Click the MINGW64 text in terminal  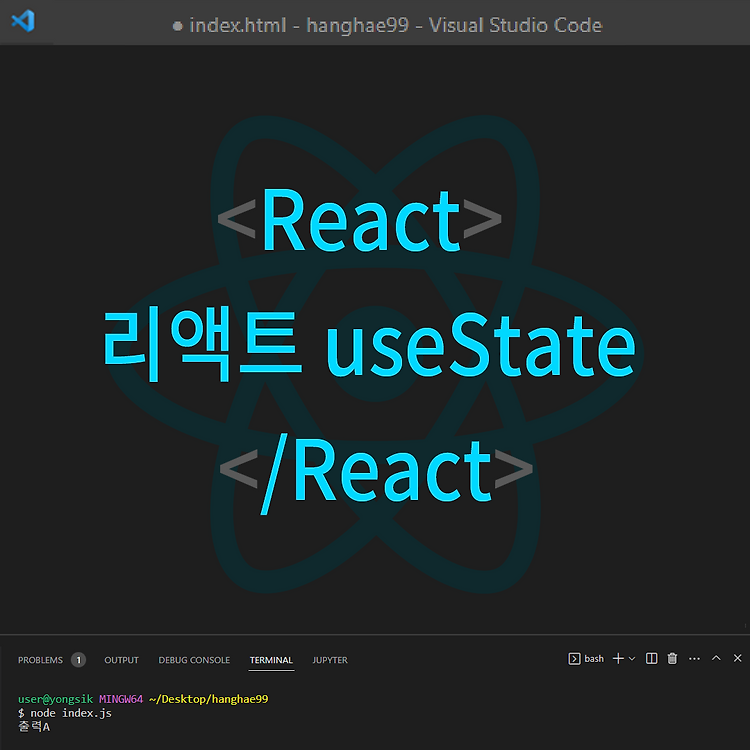point(121,699)
